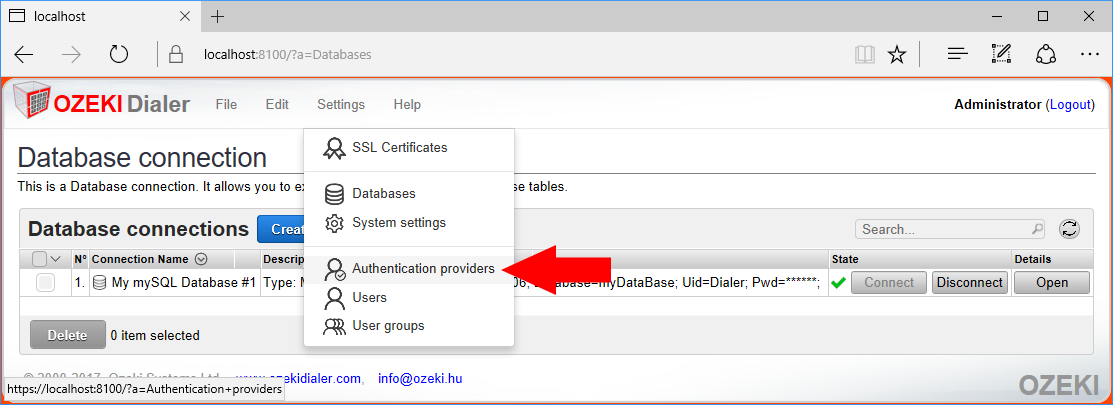Expand the dropdown arrow beside select-all checkbox
This screenshot has width=1113, height=405.
pos(57,259)
